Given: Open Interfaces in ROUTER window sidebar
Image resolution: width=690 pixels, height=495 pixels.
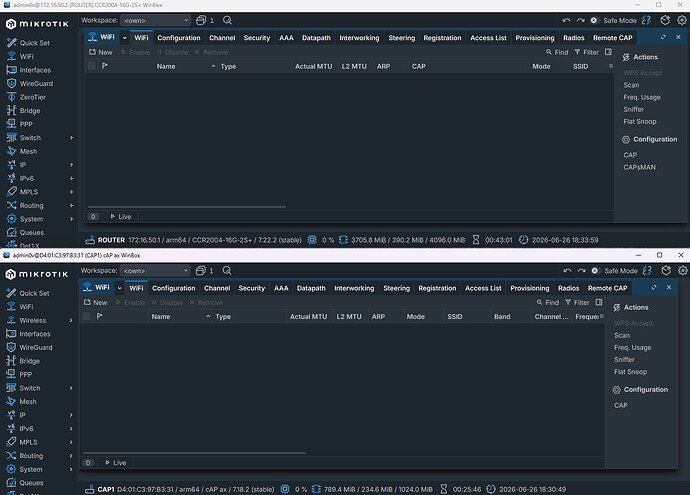Looking at the screenshot, I should [29, 70].
